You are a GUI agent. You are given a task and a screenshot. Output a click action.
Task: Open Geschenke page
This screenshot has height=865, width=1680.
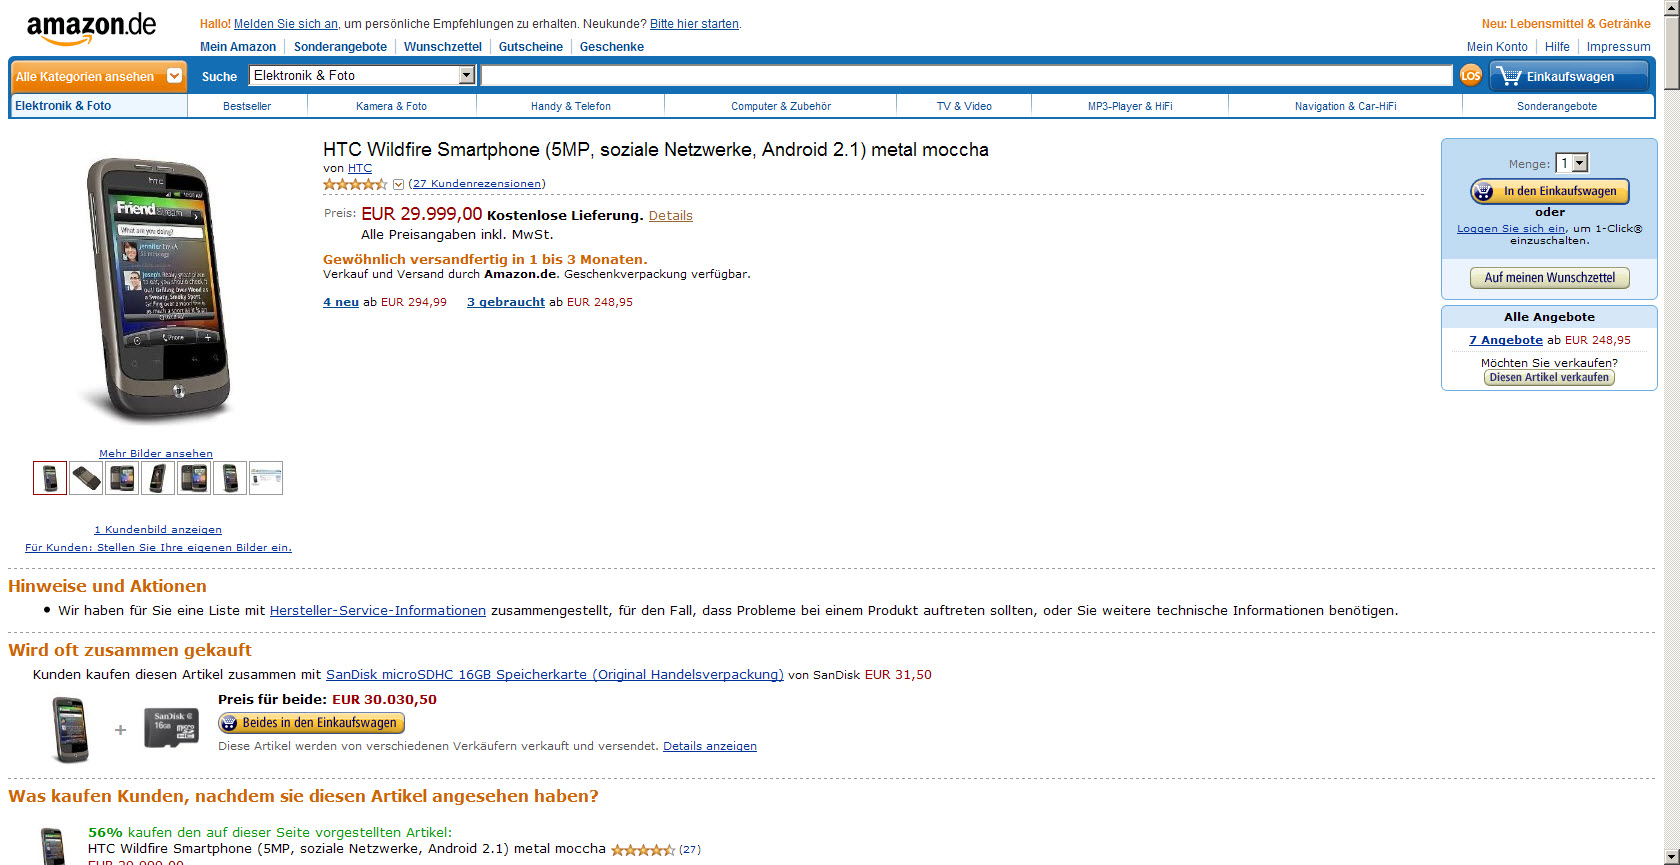(612, 47)
